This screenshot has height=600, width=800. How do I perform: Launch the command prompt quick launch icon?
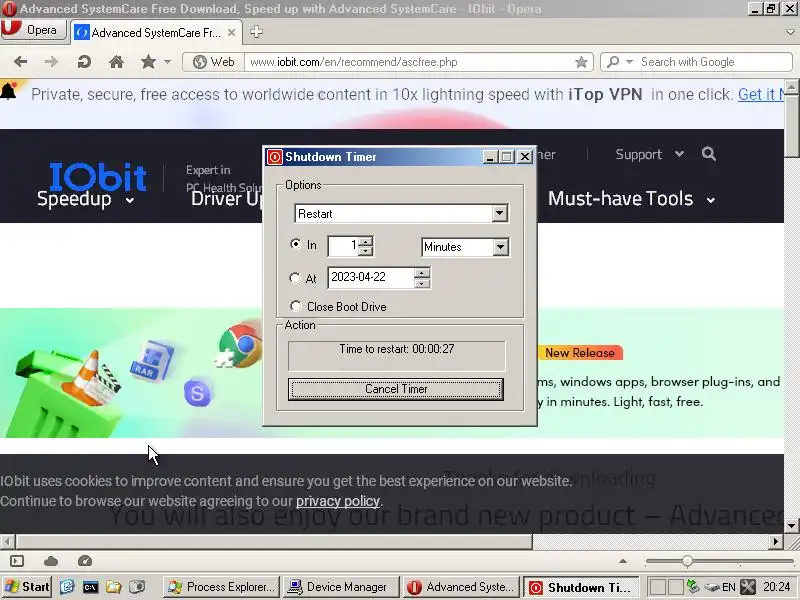(90, 587)
